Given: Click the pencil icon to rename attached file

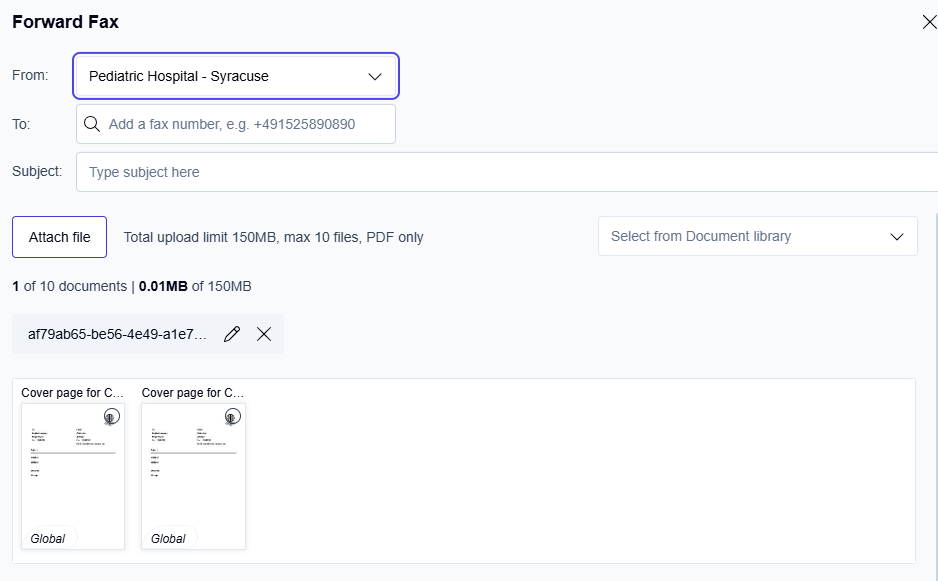Looking at the screenshot, I should tap(232, 334).
